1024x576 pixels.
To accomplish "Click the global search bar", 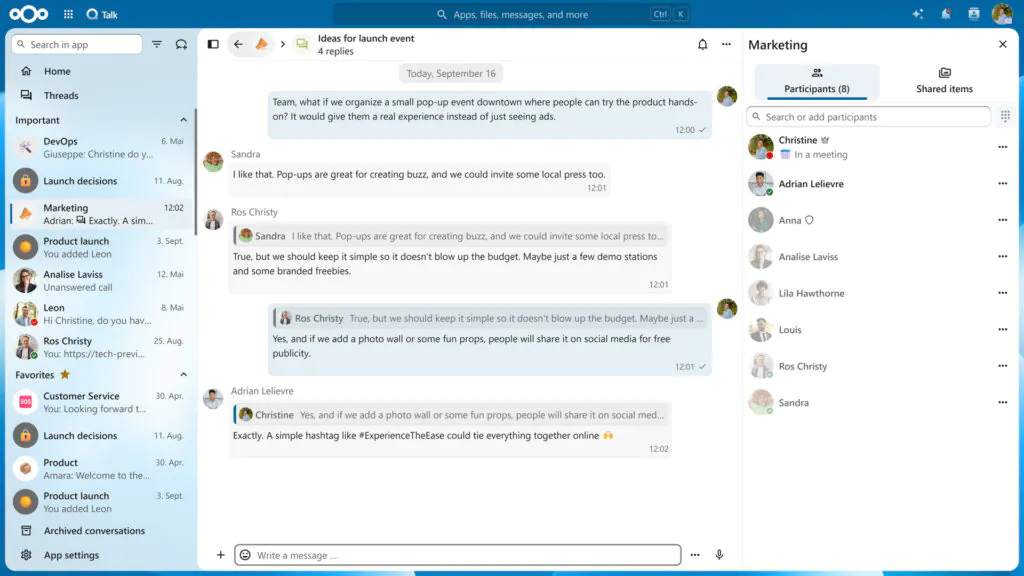I will point(512,14).
